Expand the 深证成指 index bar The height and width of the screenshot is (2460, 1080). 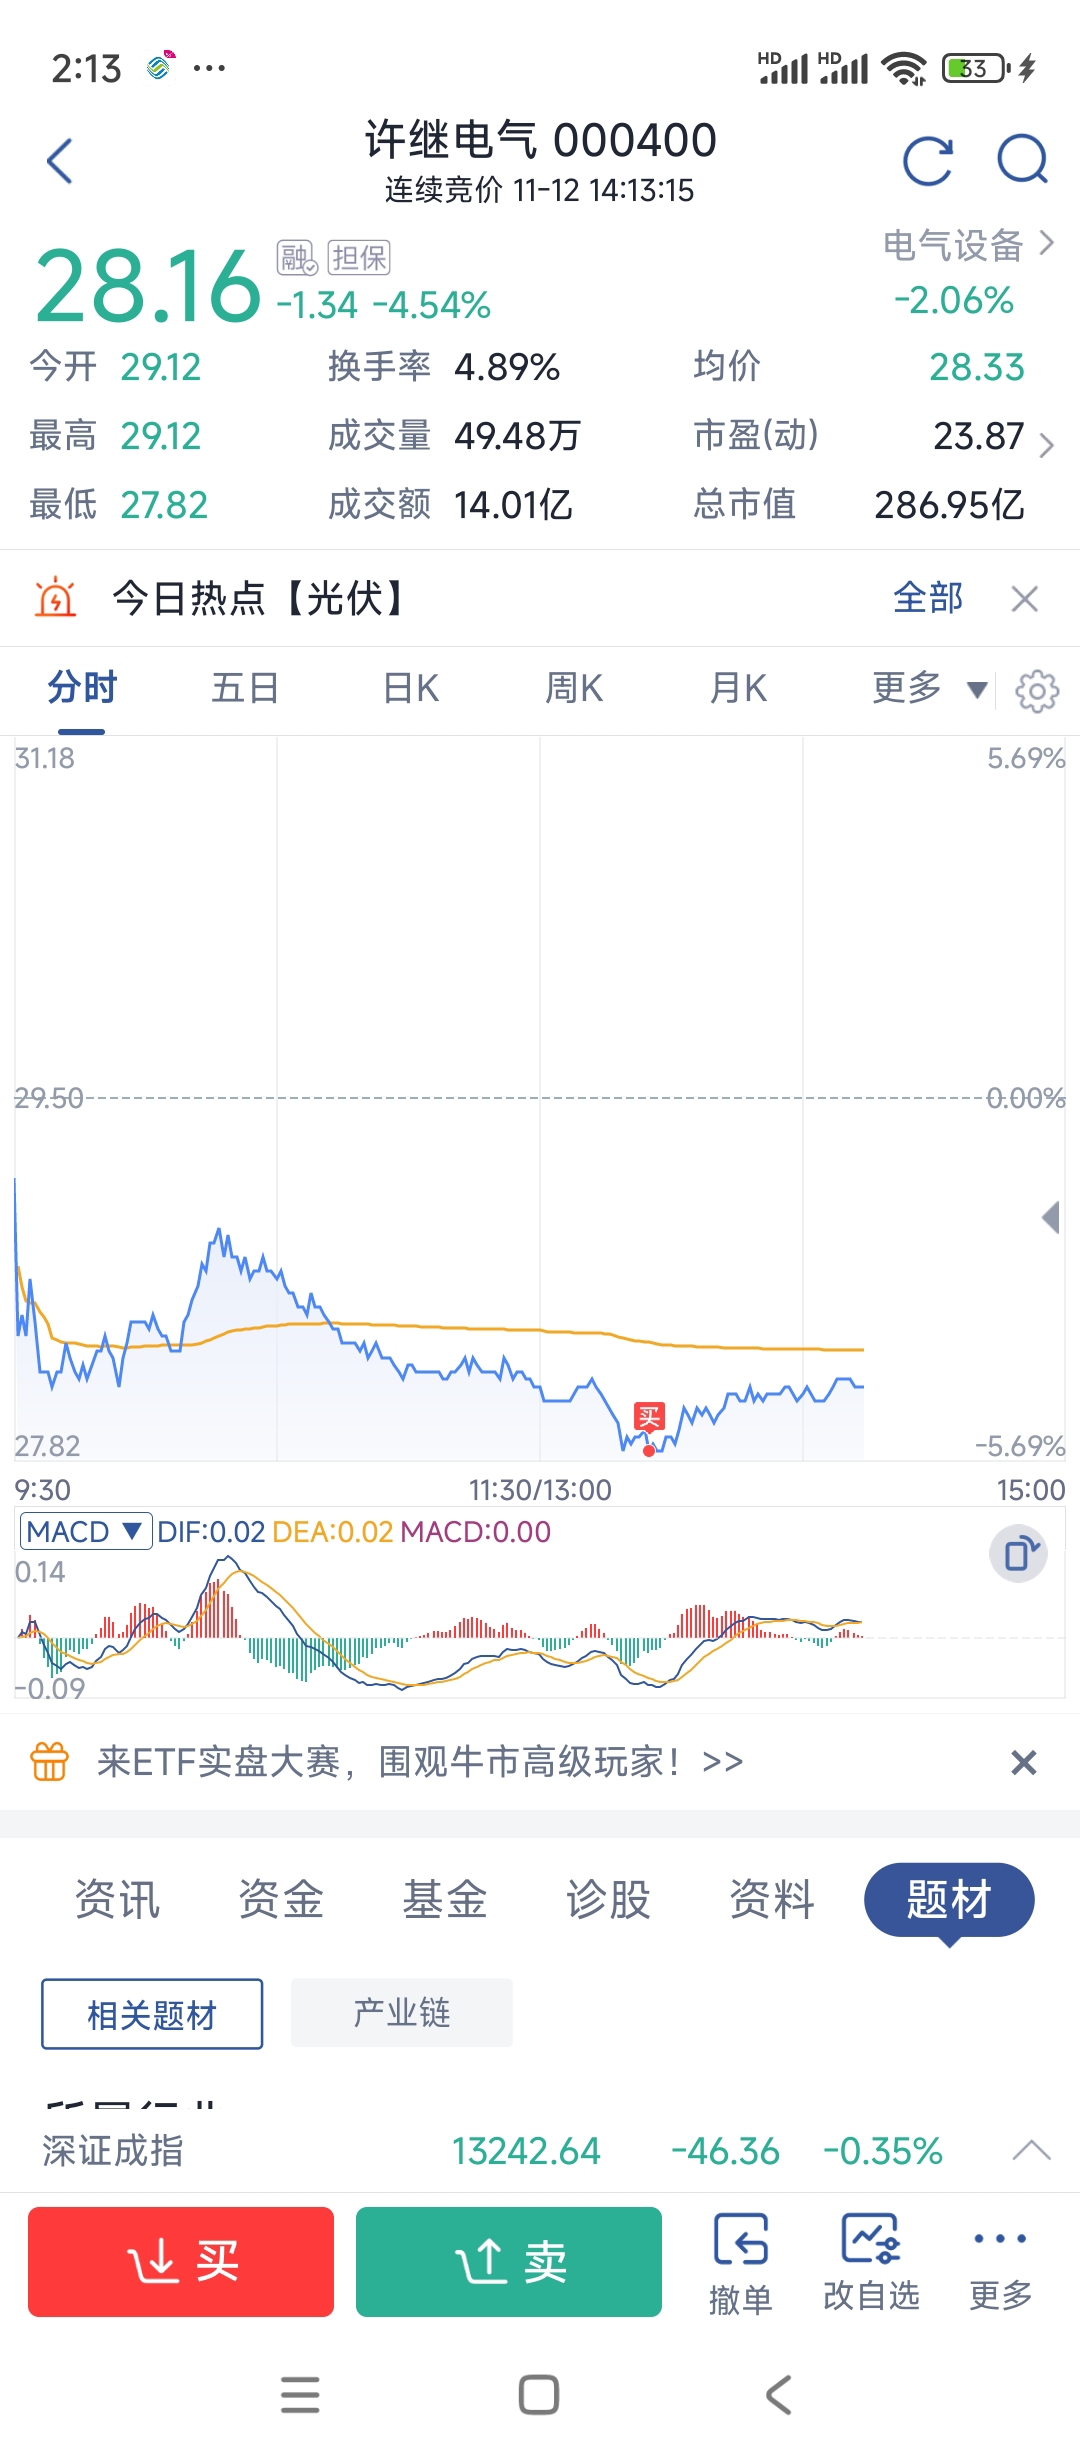point(1031,2150)
